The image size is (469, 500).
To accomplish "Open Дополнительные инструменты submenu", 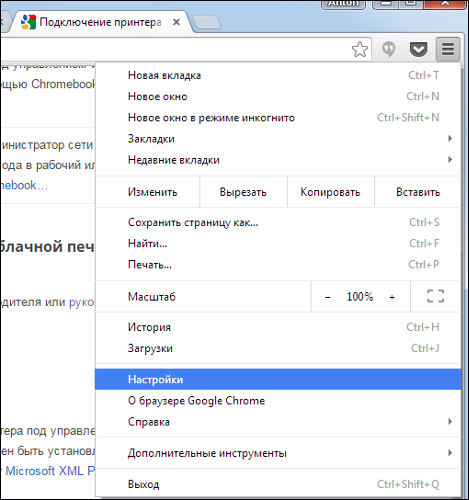I will [278, 453].
